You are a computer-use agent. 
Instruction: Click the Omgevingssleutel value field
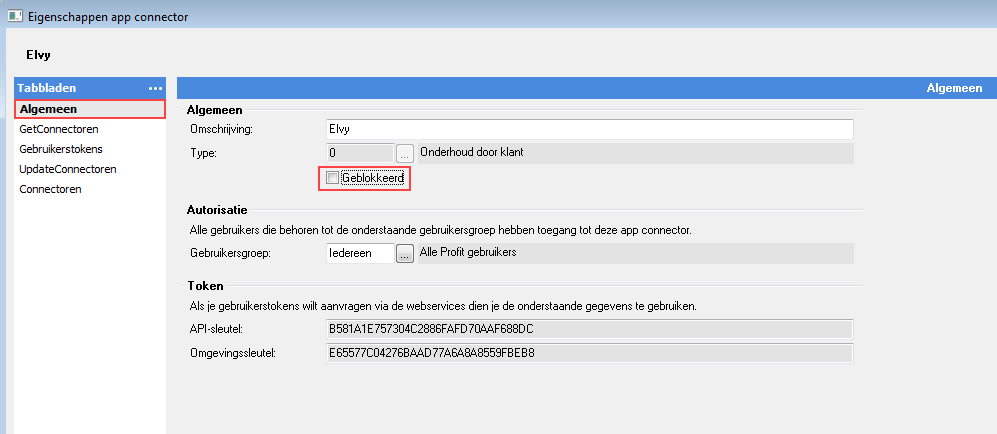pos(589,353)
